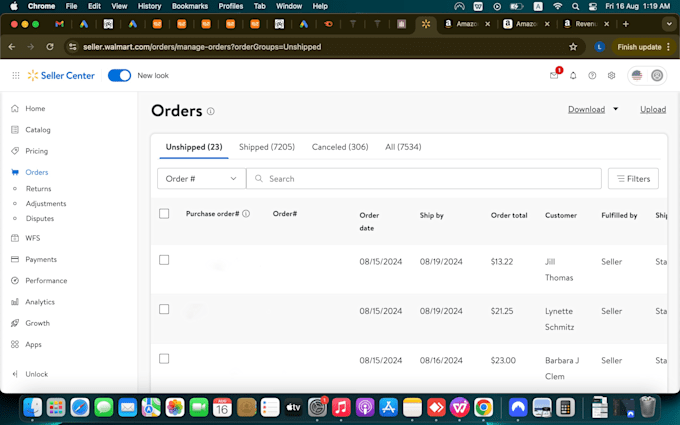Open App Store from the Dock

pos(389,408)
